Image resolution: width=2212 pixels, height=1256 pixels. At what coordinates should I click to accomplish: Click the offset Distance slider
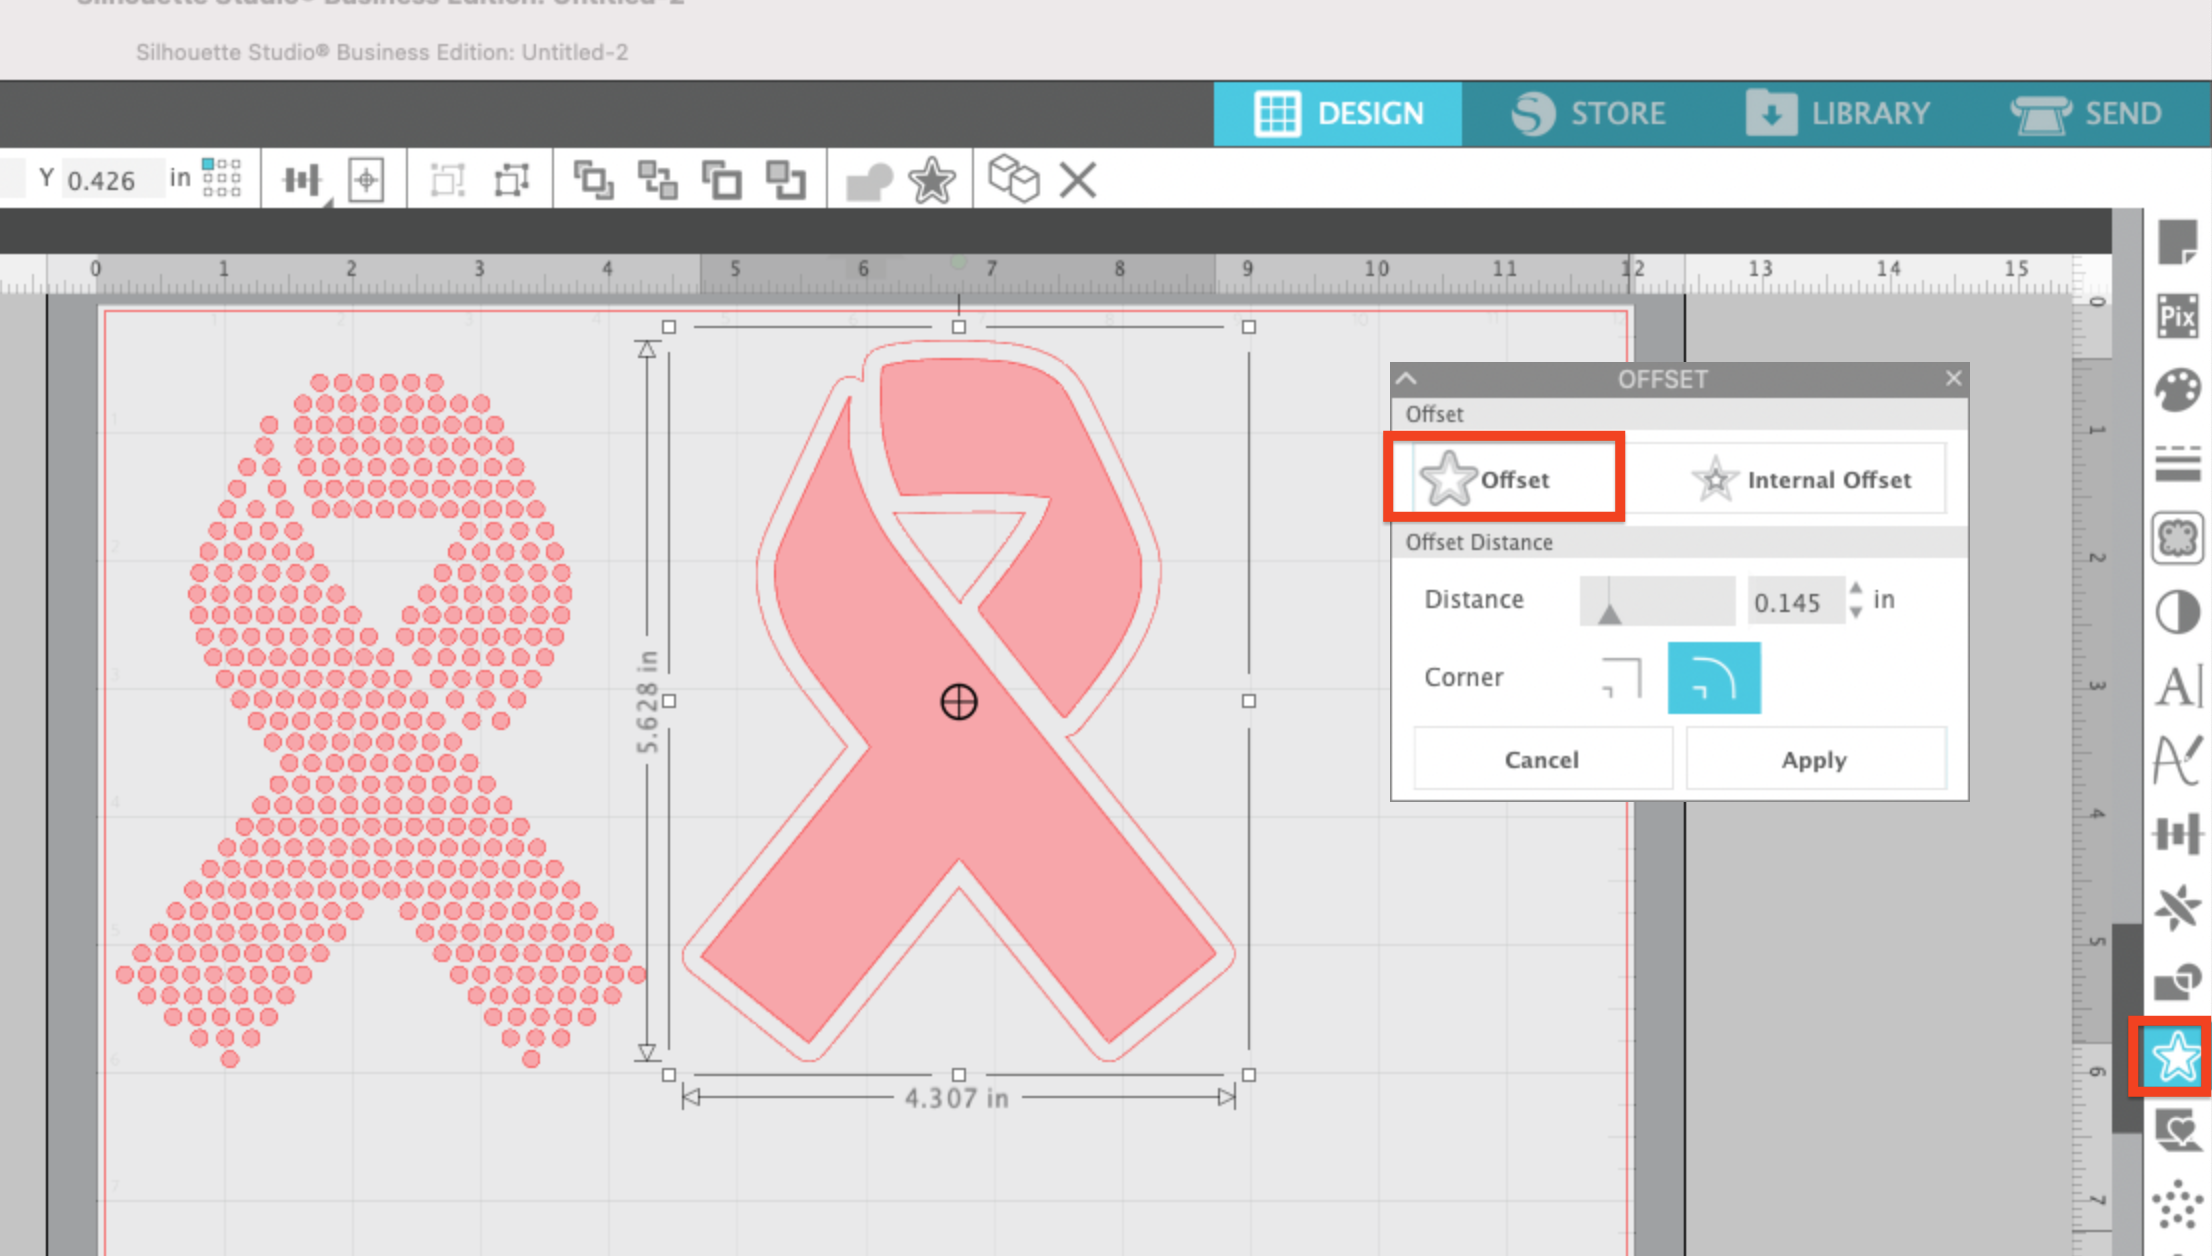(1656, 600)
